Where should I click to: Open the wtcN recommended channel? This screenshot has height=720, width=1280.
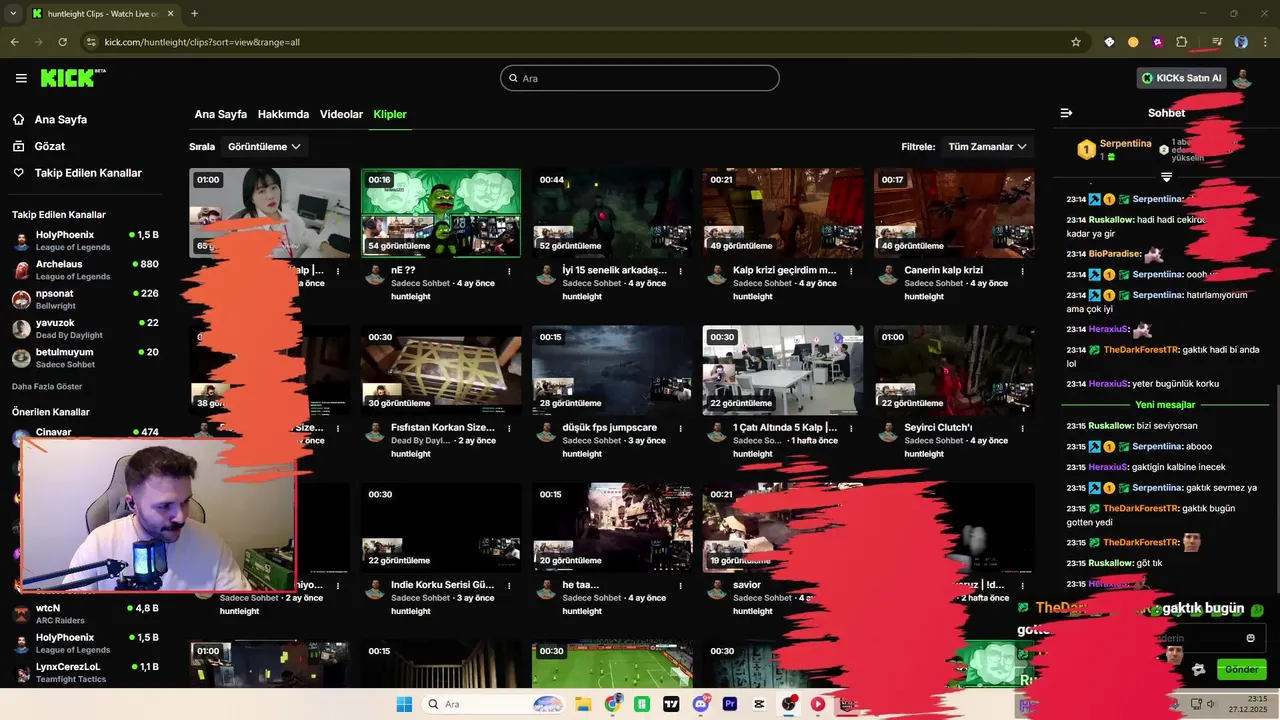pyautogui.click(x=85, y=614)
